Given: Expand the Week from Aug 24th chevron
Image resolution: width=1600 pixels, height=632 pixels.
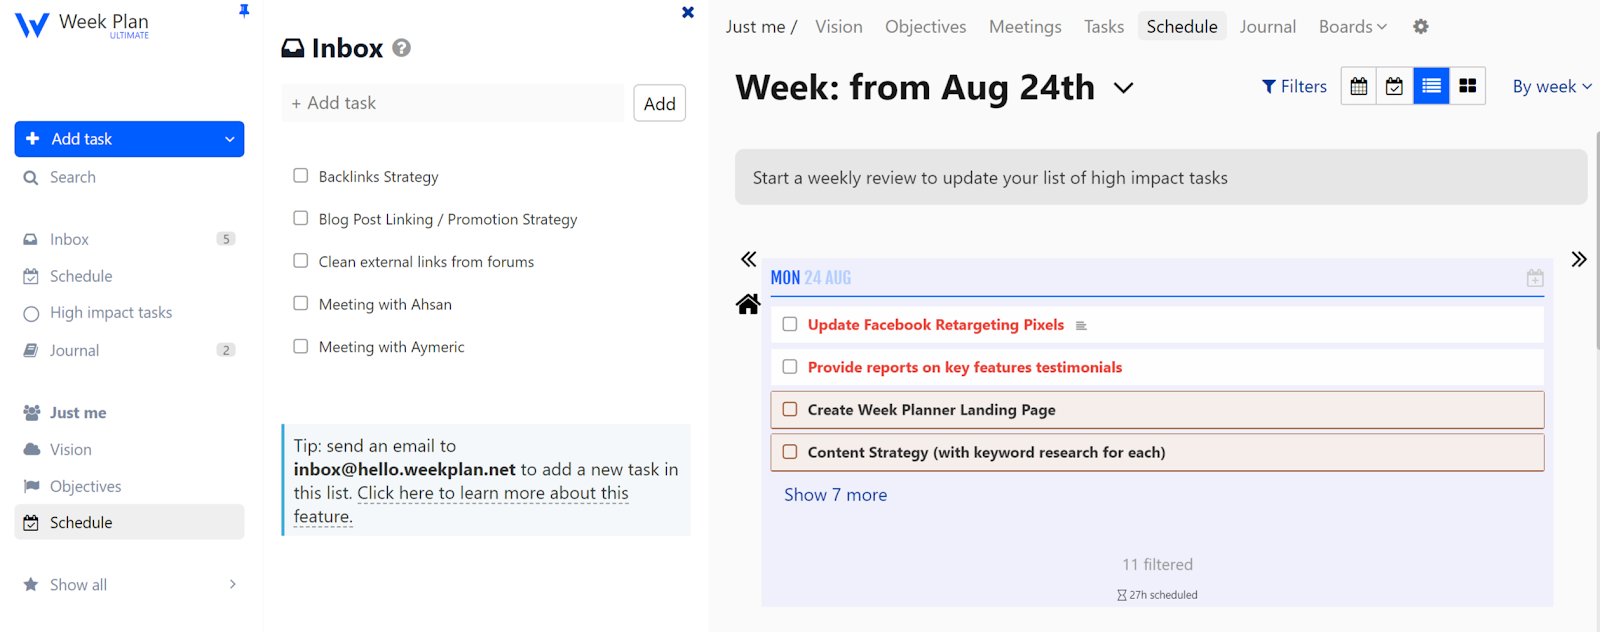Looking at the screenshot, I should [1124, 88].
